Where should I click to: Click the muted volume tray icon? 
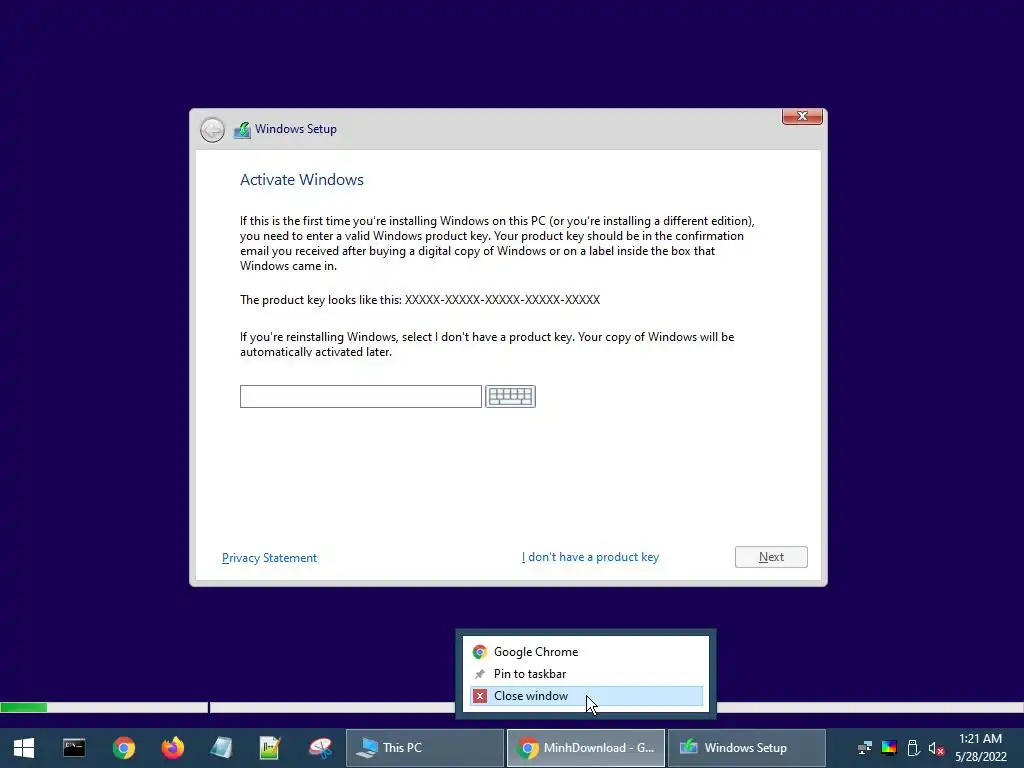click(x=936, y=748)
